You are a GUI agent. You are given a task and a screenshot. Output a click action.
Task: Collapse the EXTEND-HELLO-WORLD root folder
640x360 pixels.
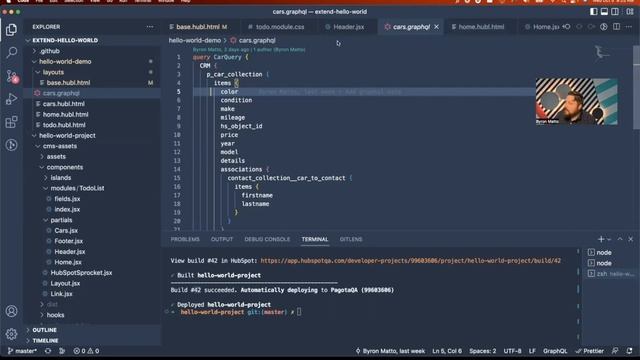click(92, 40)
